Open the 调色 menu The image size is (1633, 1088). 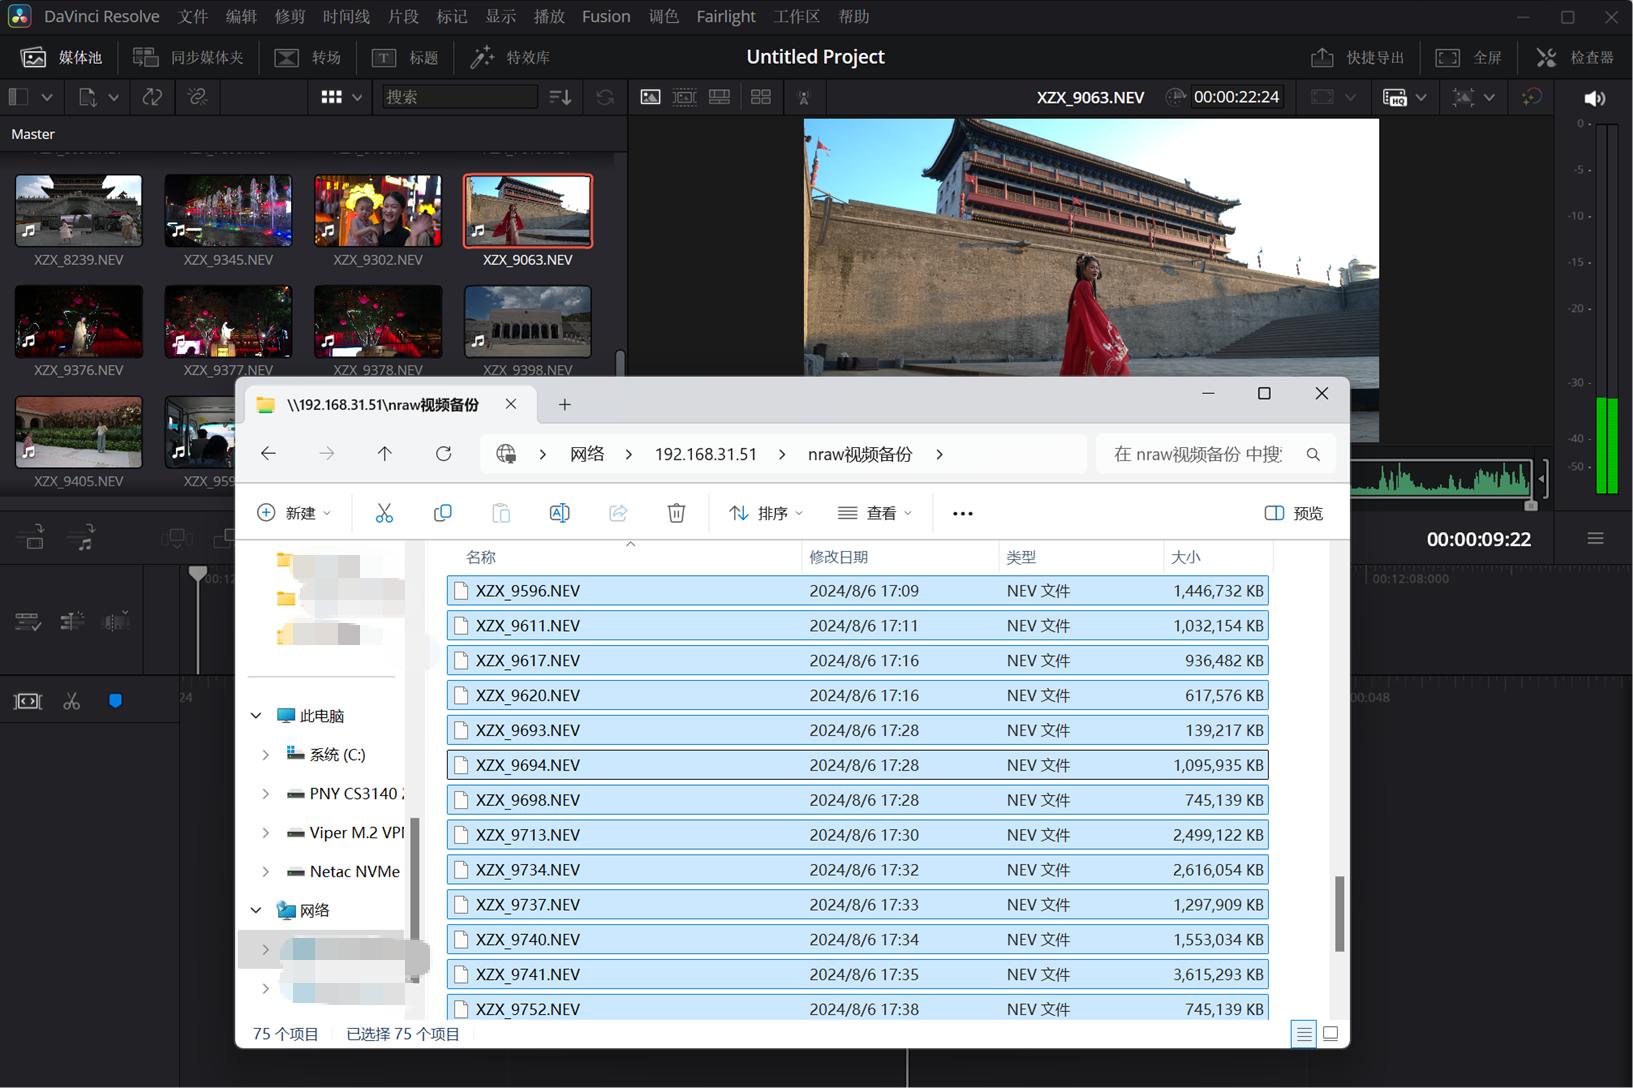click(x=663, y=16)
